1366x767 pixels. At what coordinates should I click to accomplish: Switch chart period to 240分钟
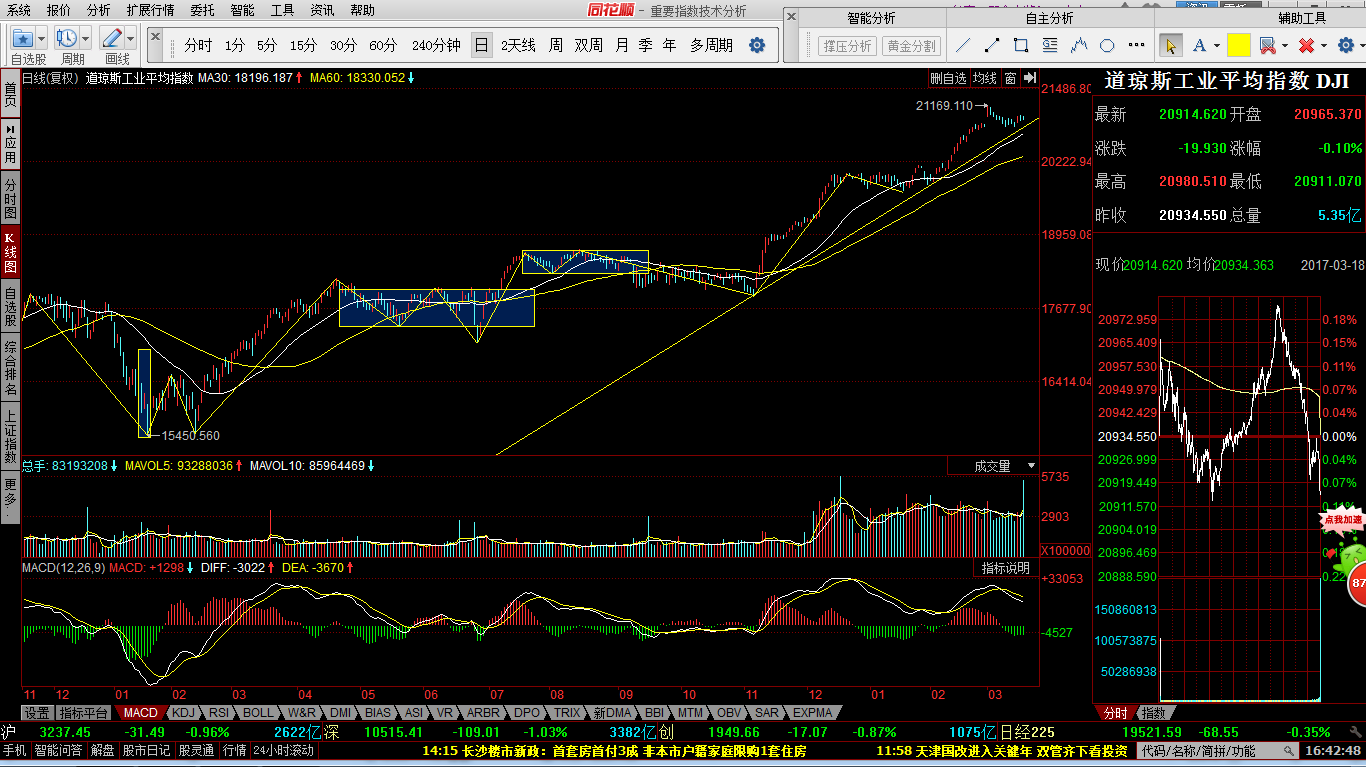pyautogui.click(x=436, y=45)
